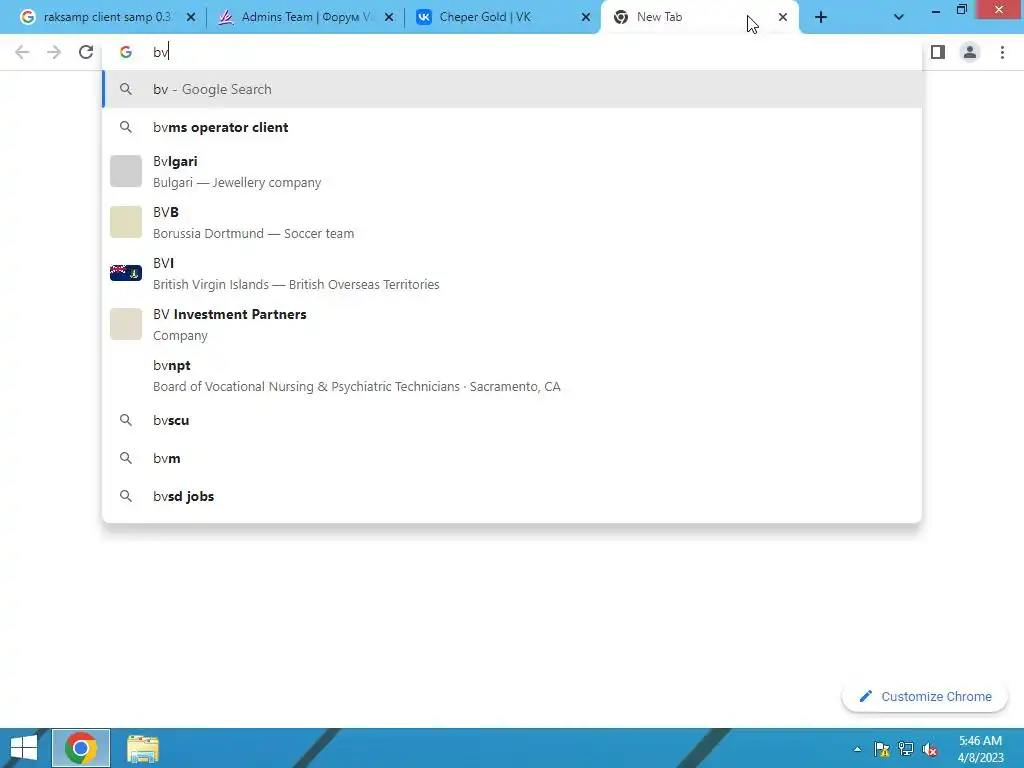Click the network tray icon
This screenshot has width=1024, height=768.
click(x=906, y=749)
